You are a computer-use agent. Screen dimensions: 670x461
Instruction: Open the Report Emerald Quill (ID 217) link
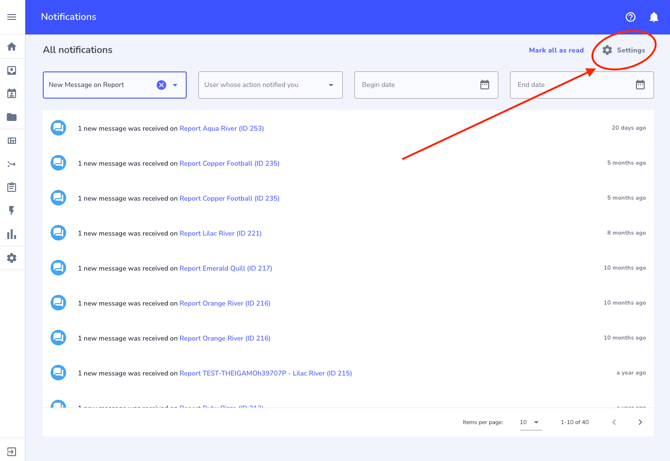225,268
